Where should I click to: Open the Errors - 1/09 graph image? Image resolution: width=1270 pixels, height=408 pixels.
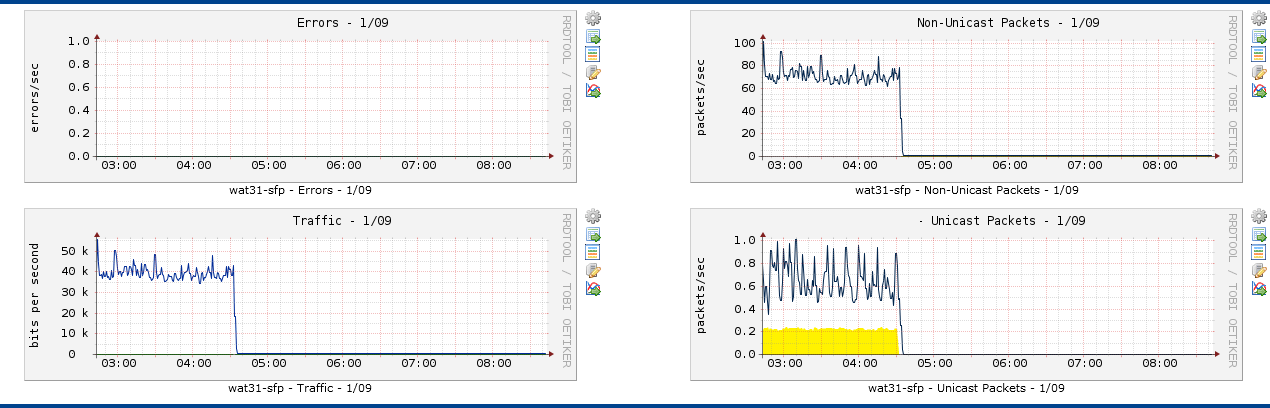point(300,96)
